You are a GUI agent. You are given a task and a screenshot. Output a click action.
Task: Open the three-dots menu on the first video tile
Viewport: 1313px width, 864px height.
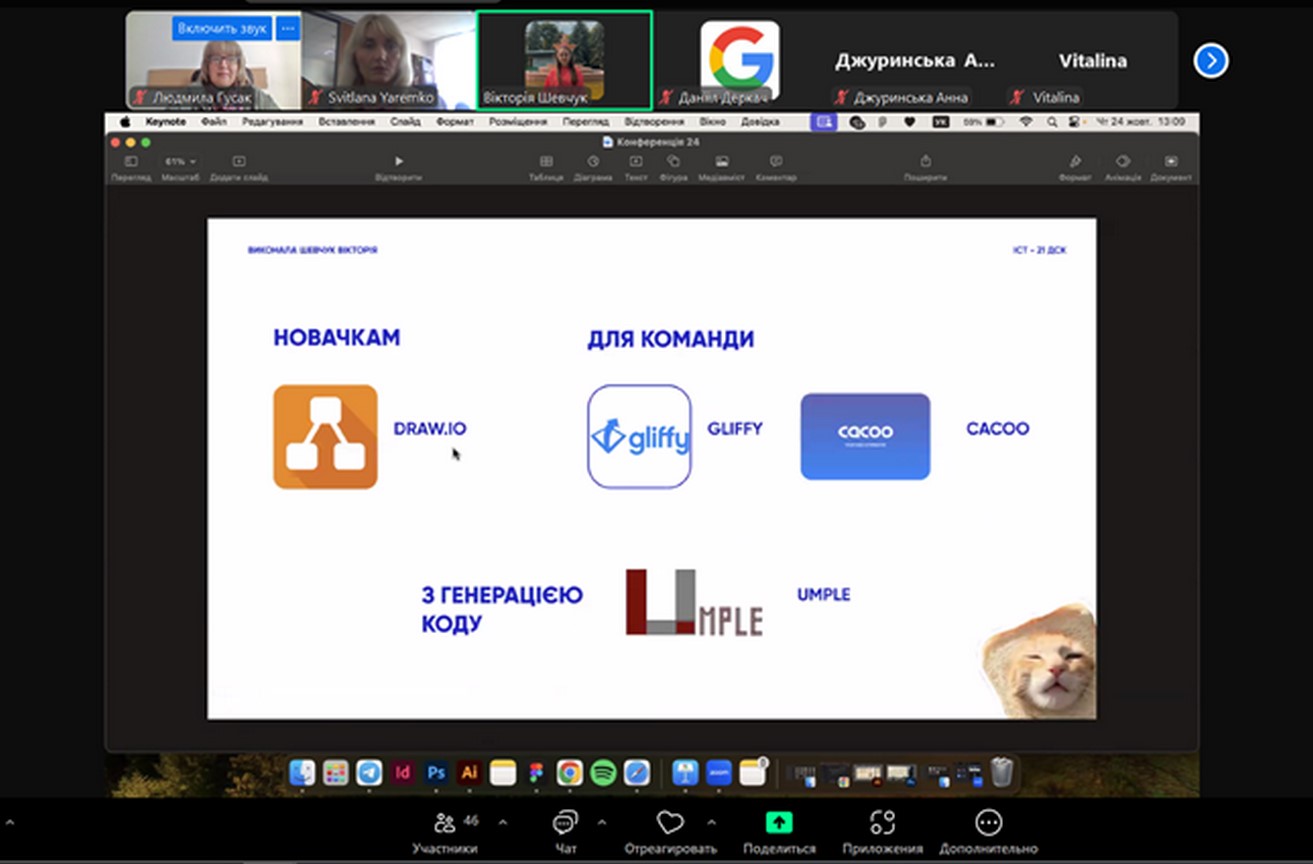coord(288,29)
